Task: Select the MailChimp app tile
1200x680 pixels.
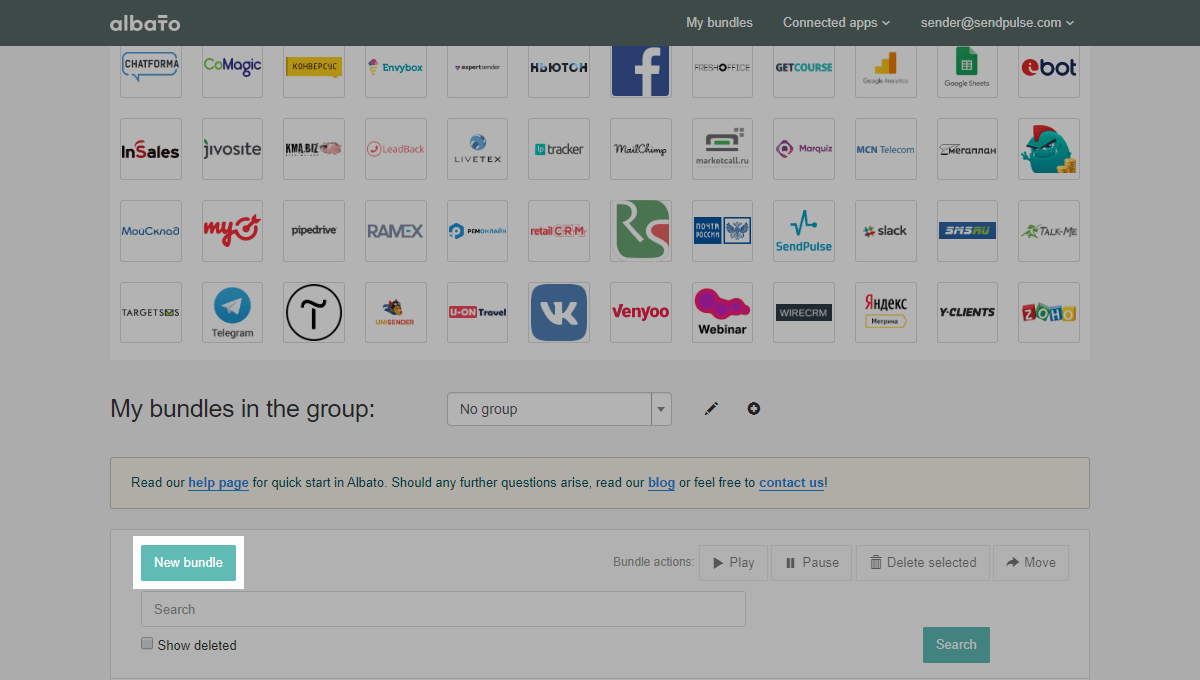Action: coord(641,149)
